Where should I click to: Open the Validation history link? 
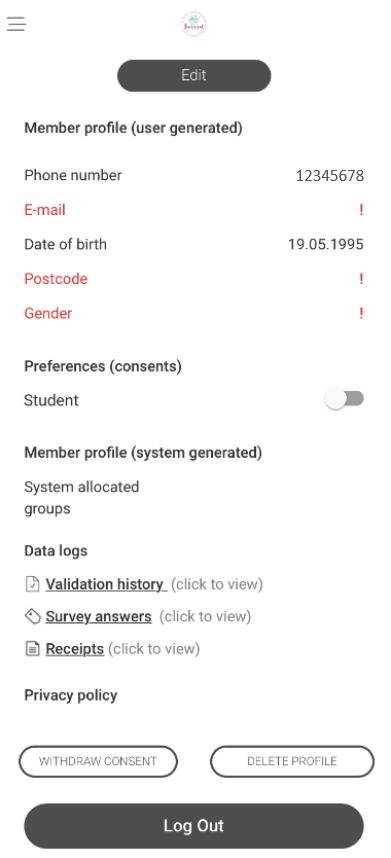(106, 584)
